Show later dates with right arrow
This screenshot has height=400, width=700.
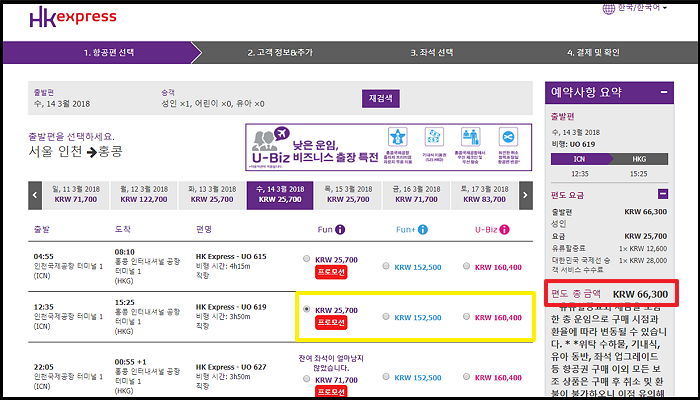(x=526, y=194)
